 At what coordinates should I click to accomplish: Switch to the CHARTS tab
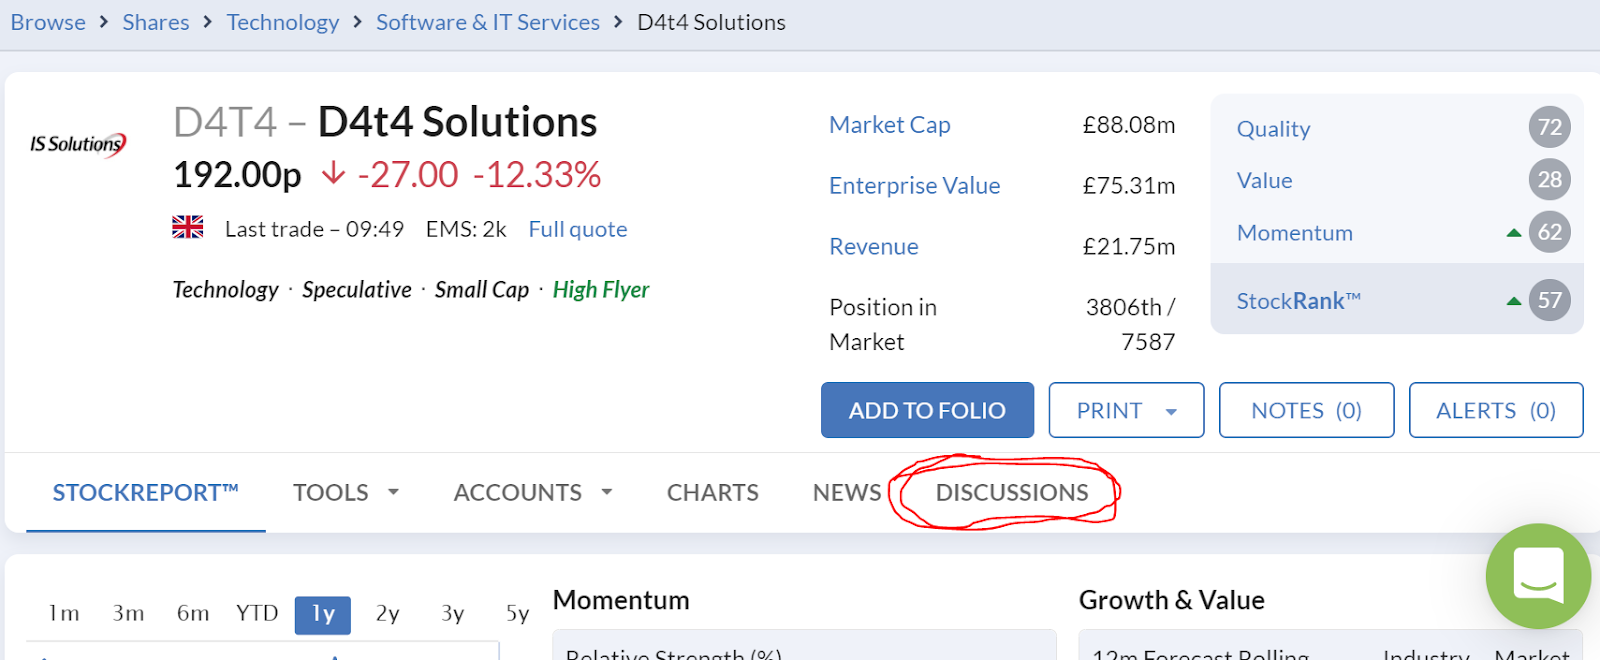713,492
